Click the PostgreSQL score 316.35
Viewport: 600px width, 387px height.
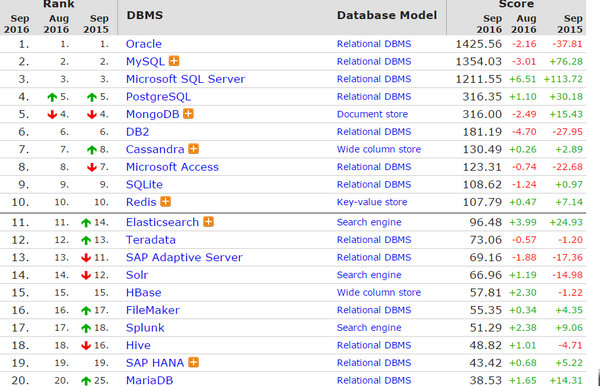click(482, 97)
